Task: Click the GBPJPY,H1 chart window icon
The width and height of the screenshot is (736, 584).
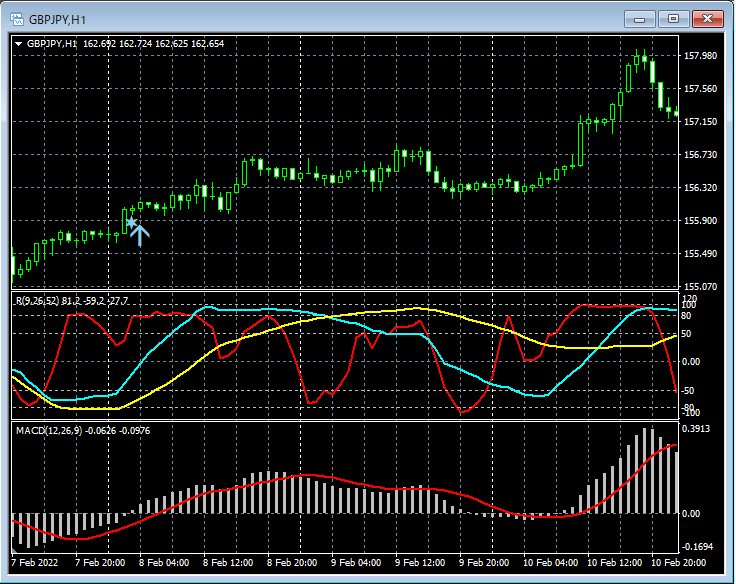Action: [17, 20]
